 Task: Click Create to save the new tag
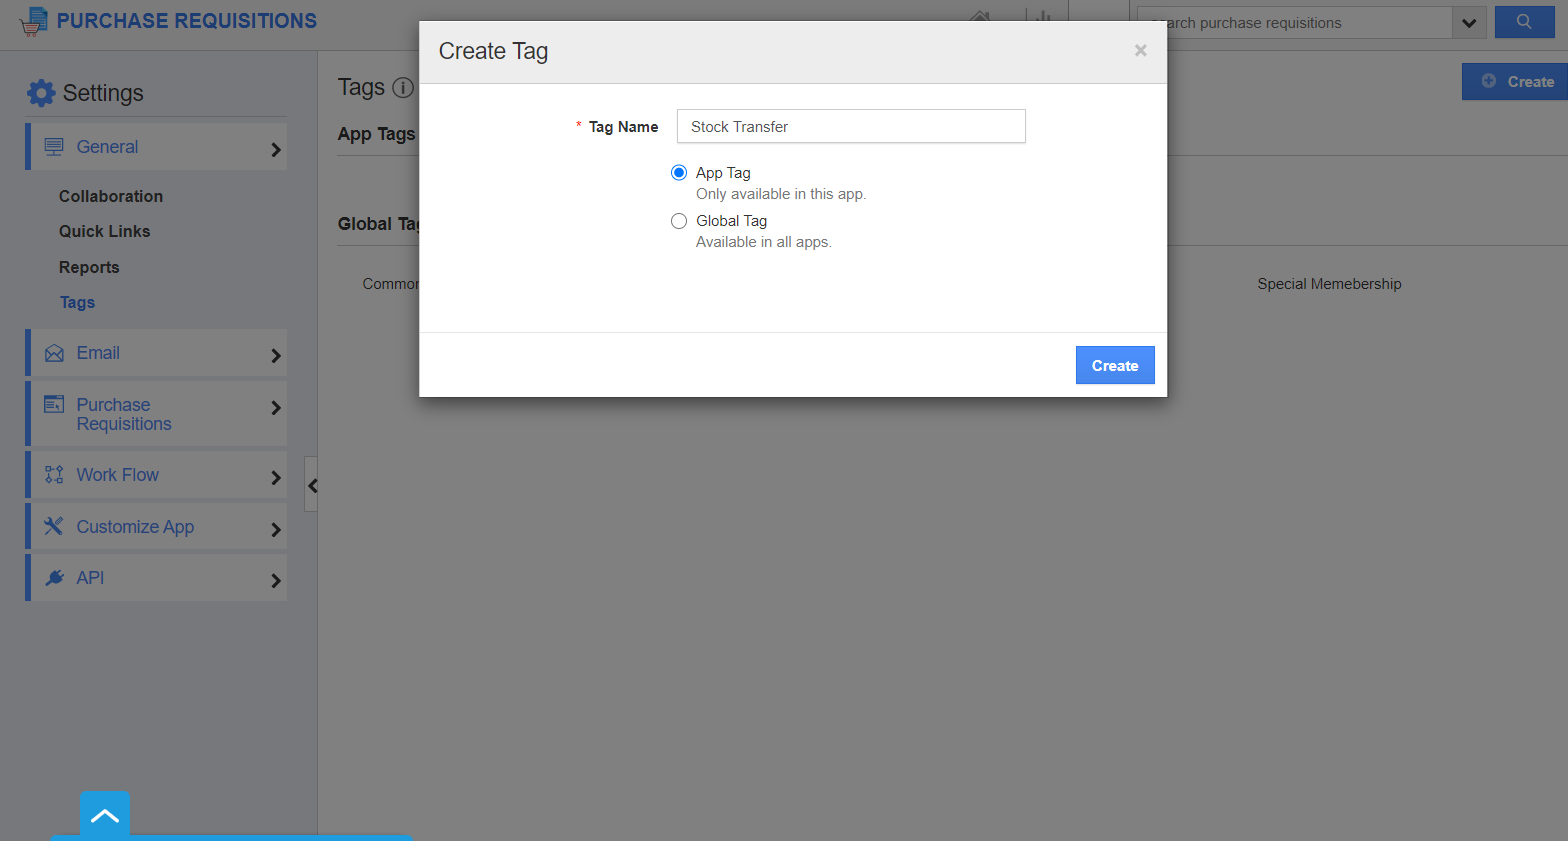click(1114, 365)
